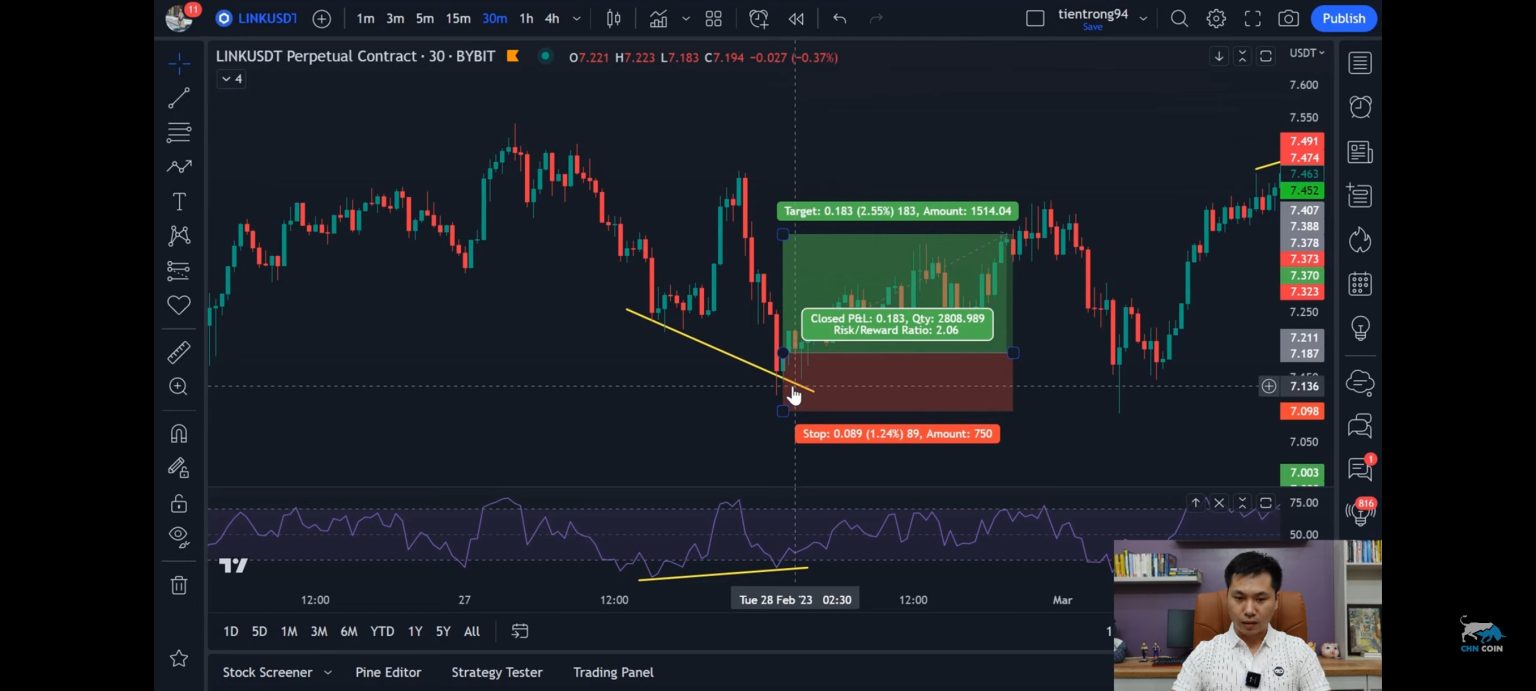Show All date range

472,631
